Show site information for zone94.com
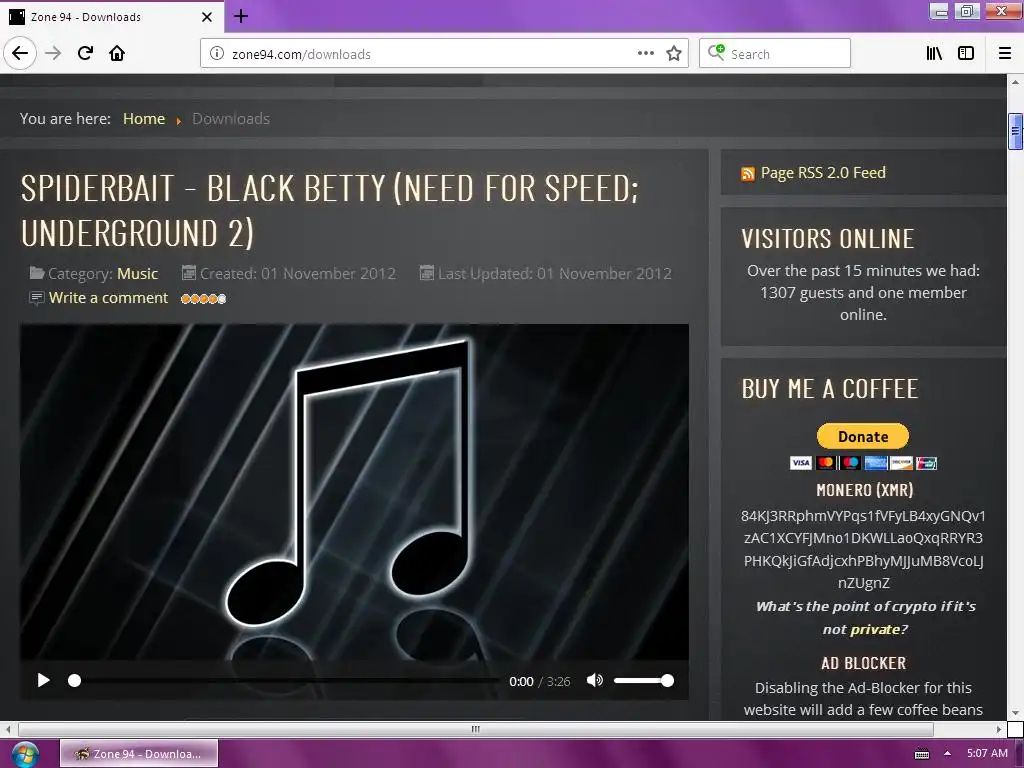Image resolution: width=1024 pixels, height=768 pixels. (x=217, y=54)
